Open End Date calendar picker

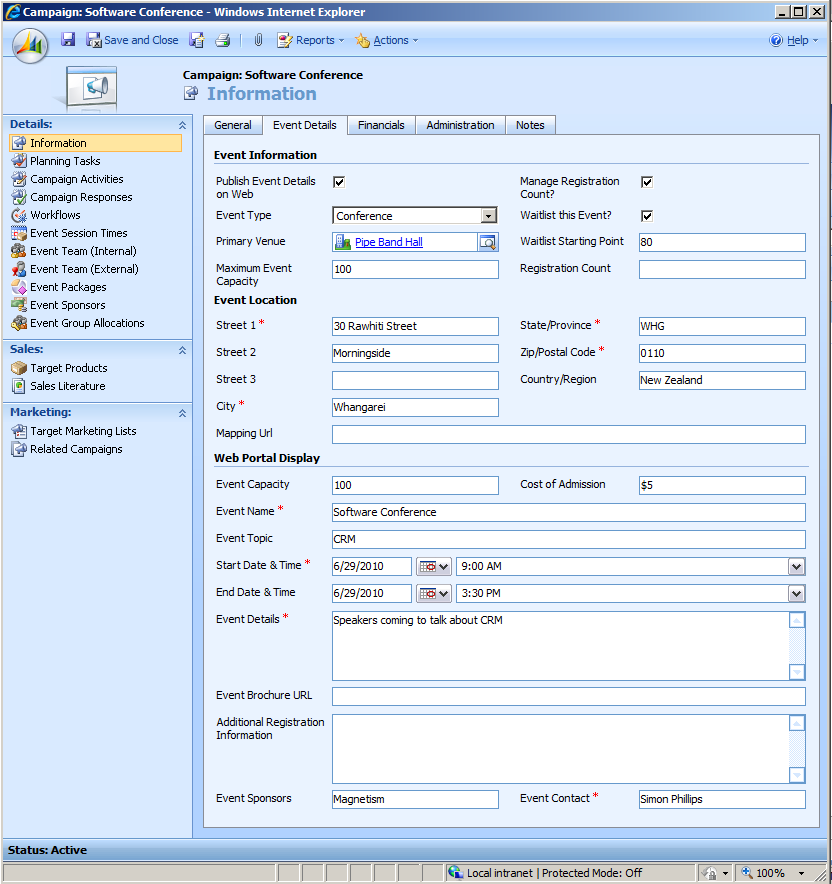coord(433,593)
